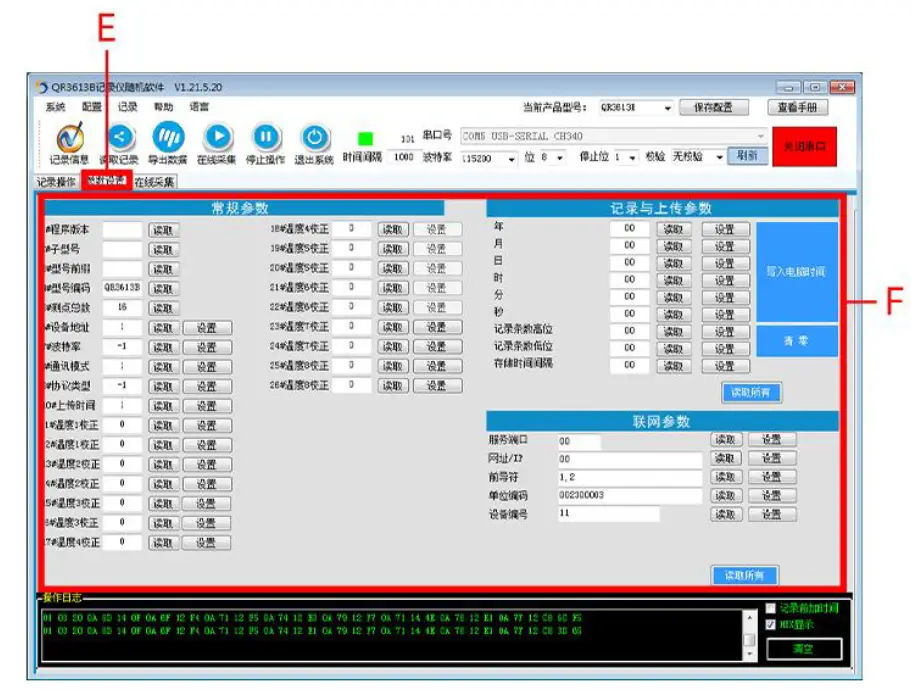Click 设置 for 秒
This screenshot has width=911, height=700.
pyautogui.click(x=725, y=314)
